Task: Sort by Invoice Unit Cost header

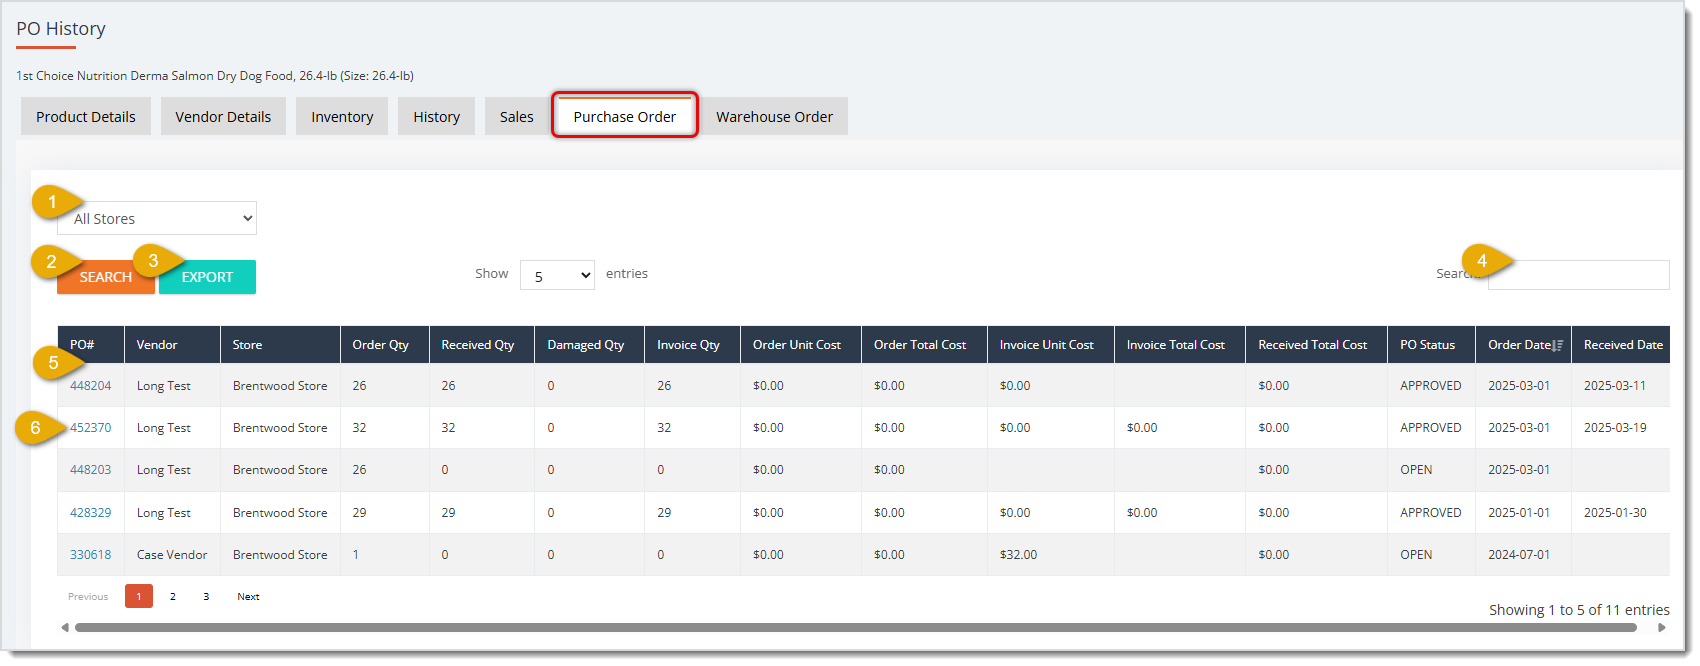Action: pos(1051,345)
